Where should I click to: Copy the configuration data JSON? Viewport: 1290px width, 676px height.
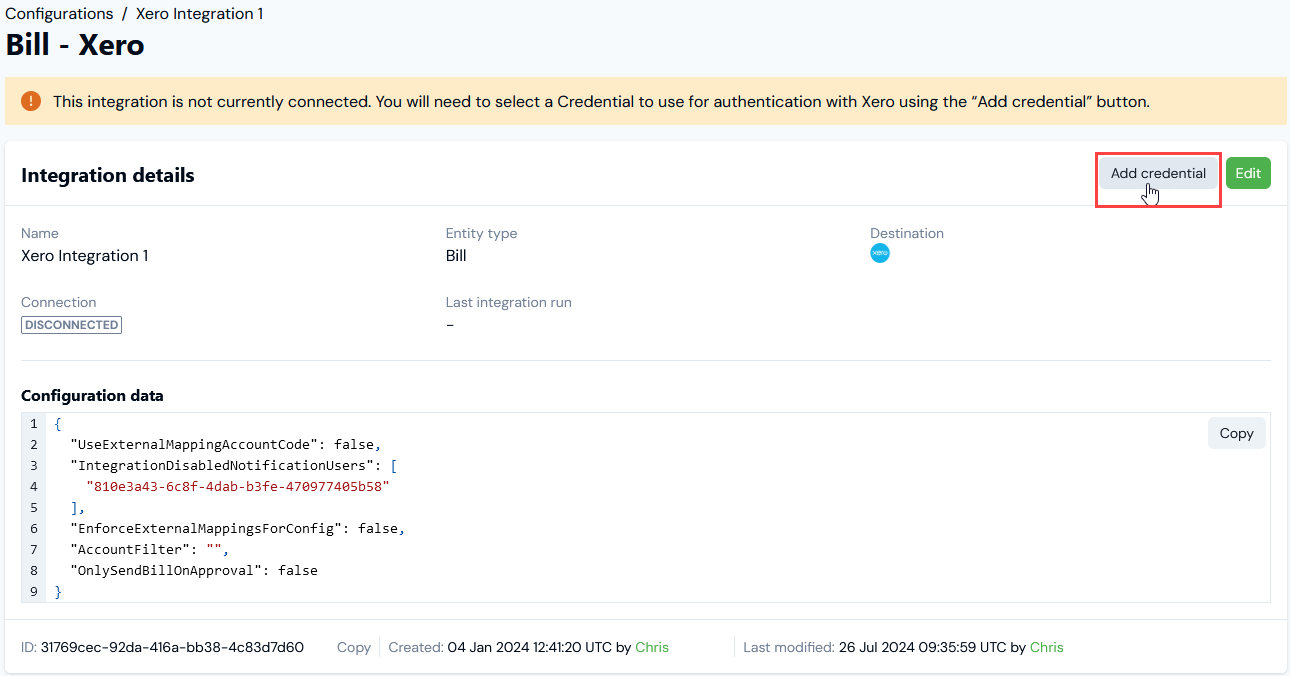tap(1236, 433)
